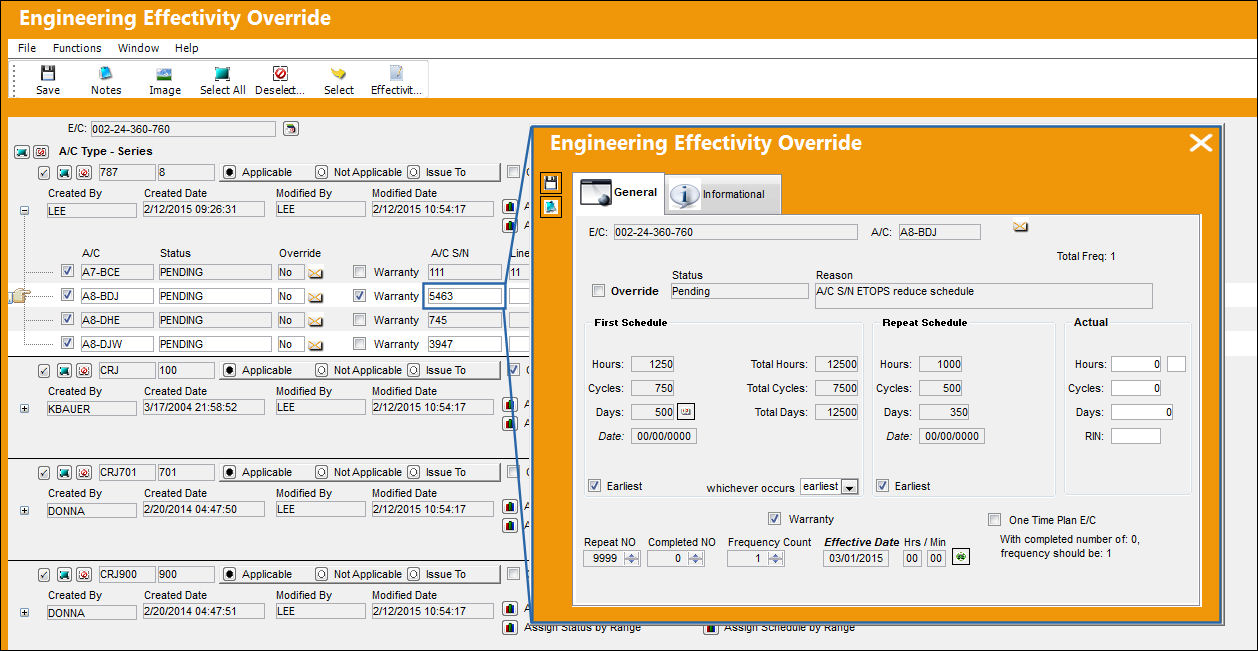1258x651 pixels.
Task: Click the calendar icon beside First Schedule Days
Action: pos(686,412)
